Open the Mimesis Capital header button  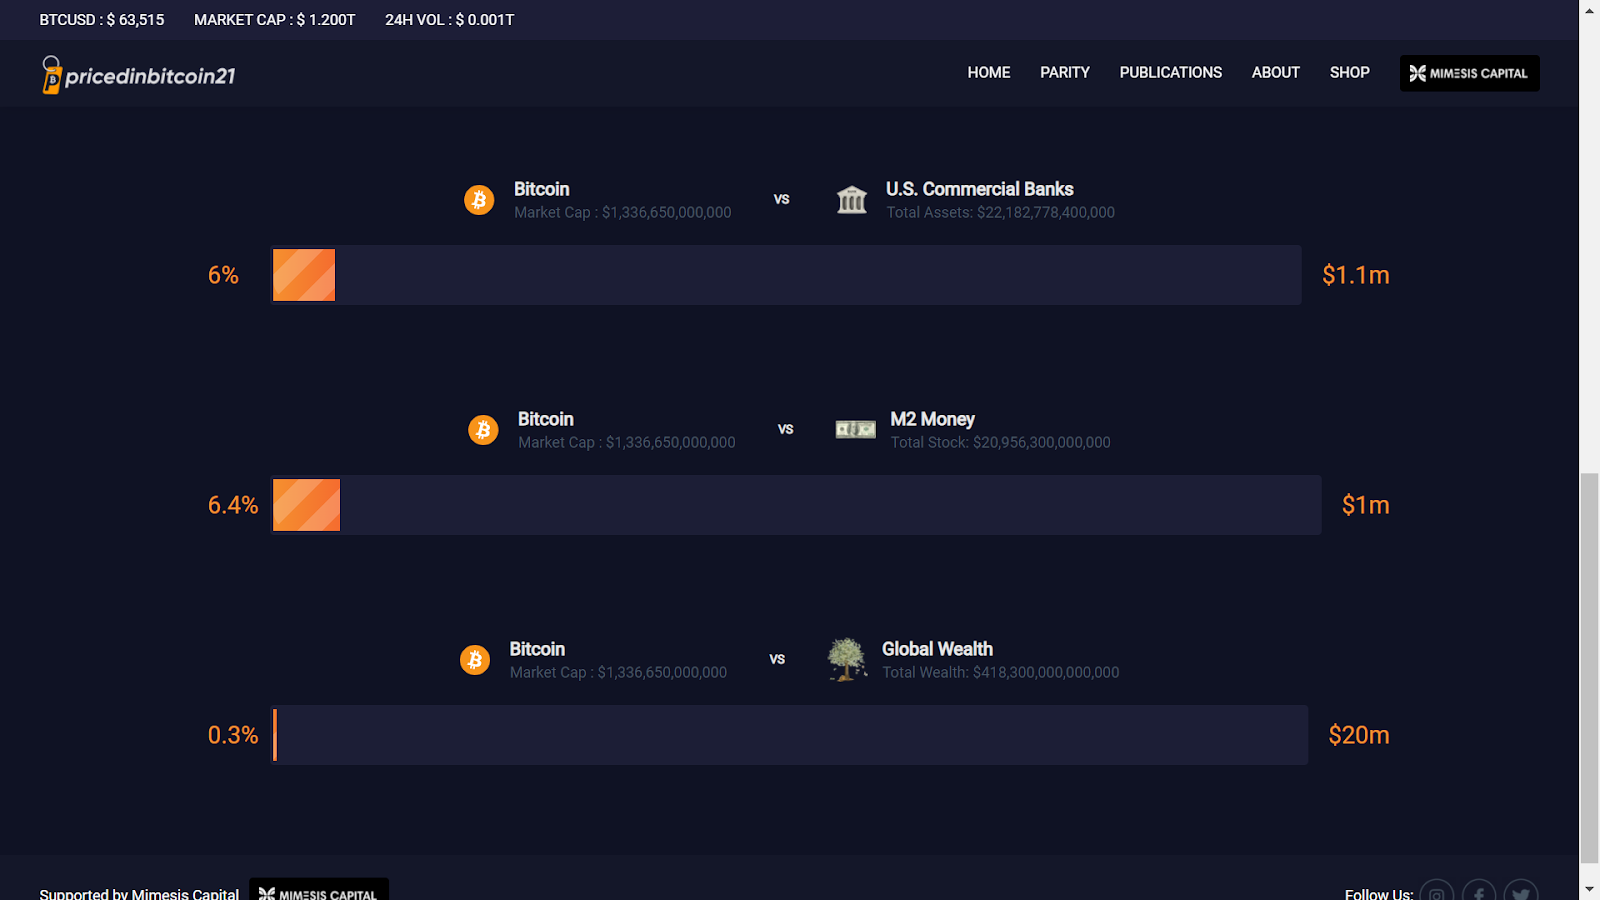(1469, 73)
